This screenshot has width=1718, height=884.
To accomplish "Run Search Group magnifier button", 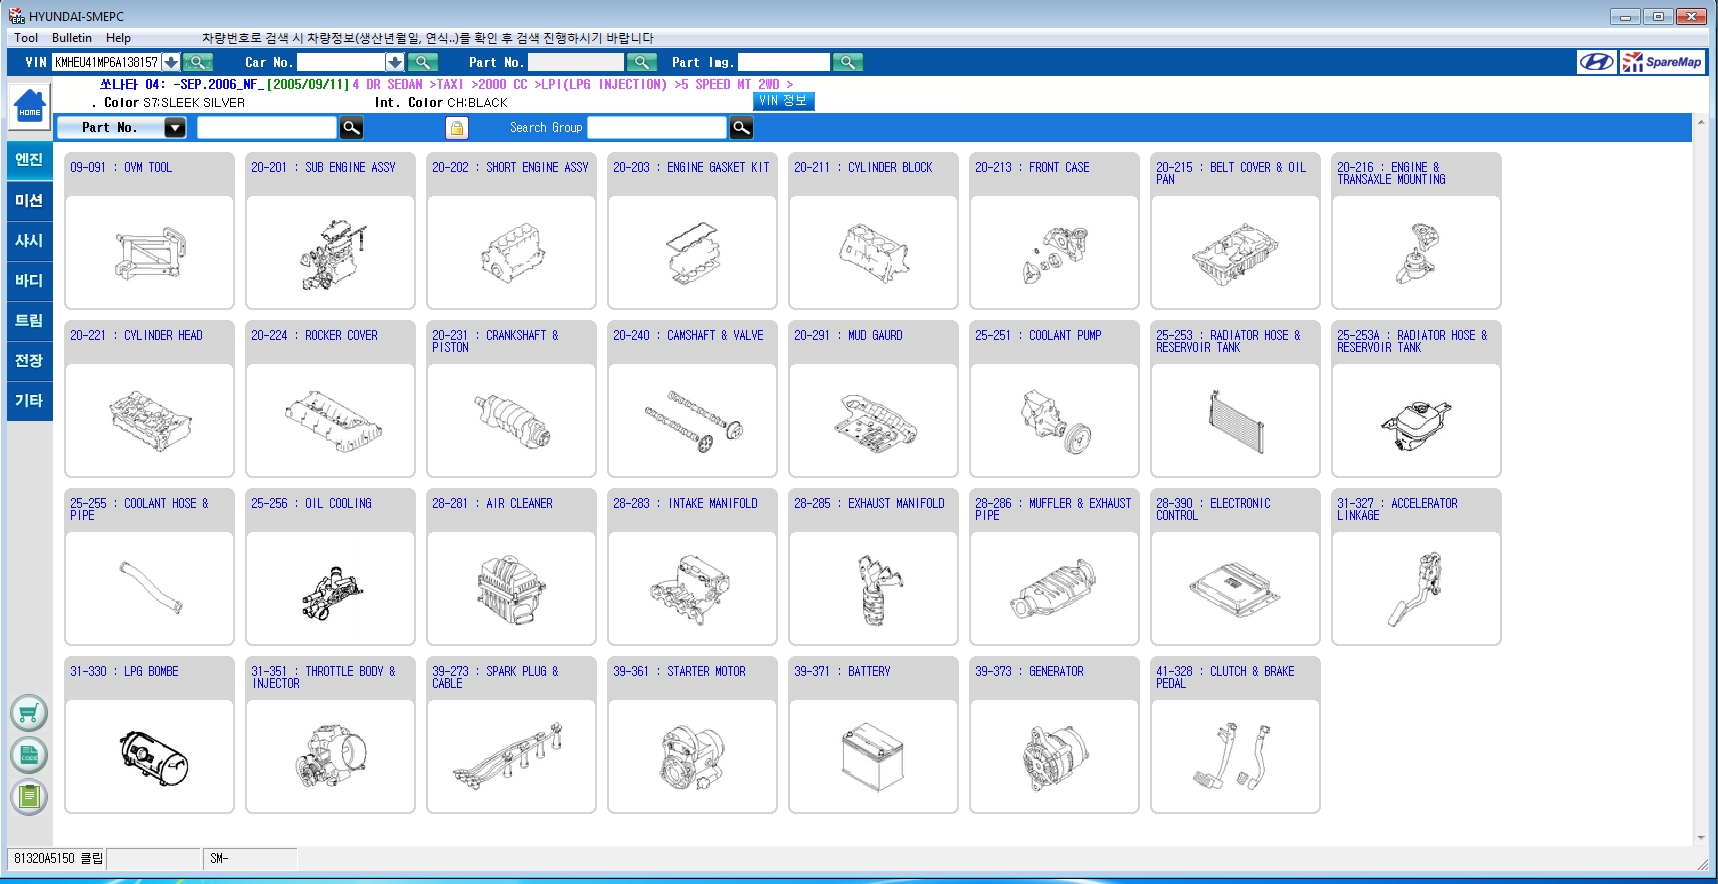I will point(741,127).
